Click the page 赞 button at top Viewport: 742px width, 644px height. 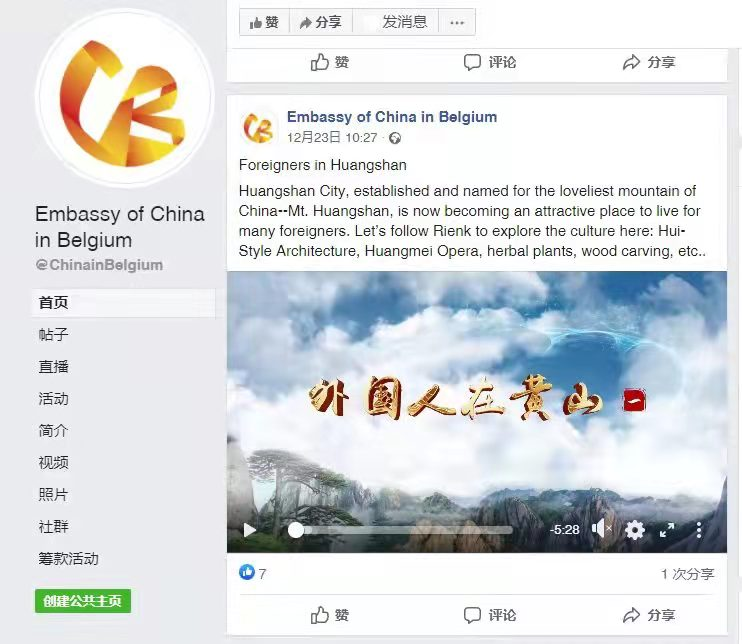tap(264, 22)
